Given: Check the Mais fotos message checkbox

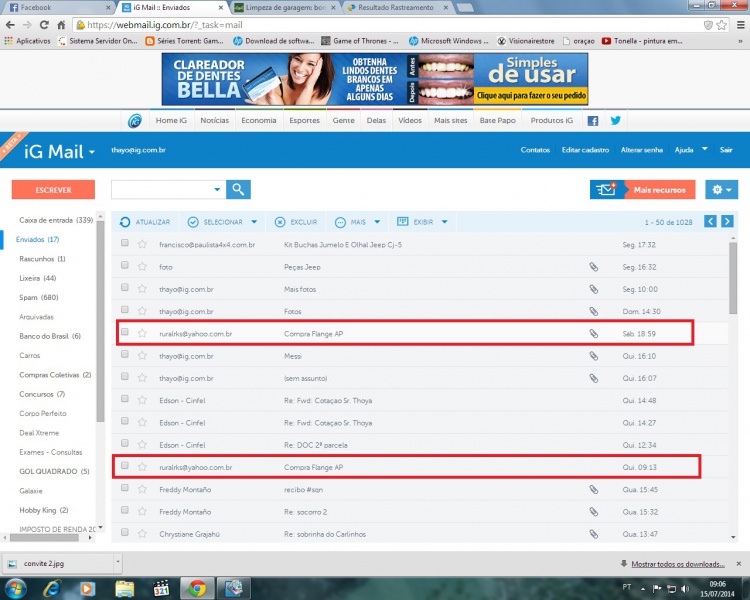Looking at the screenshot, I should (124, 287).
